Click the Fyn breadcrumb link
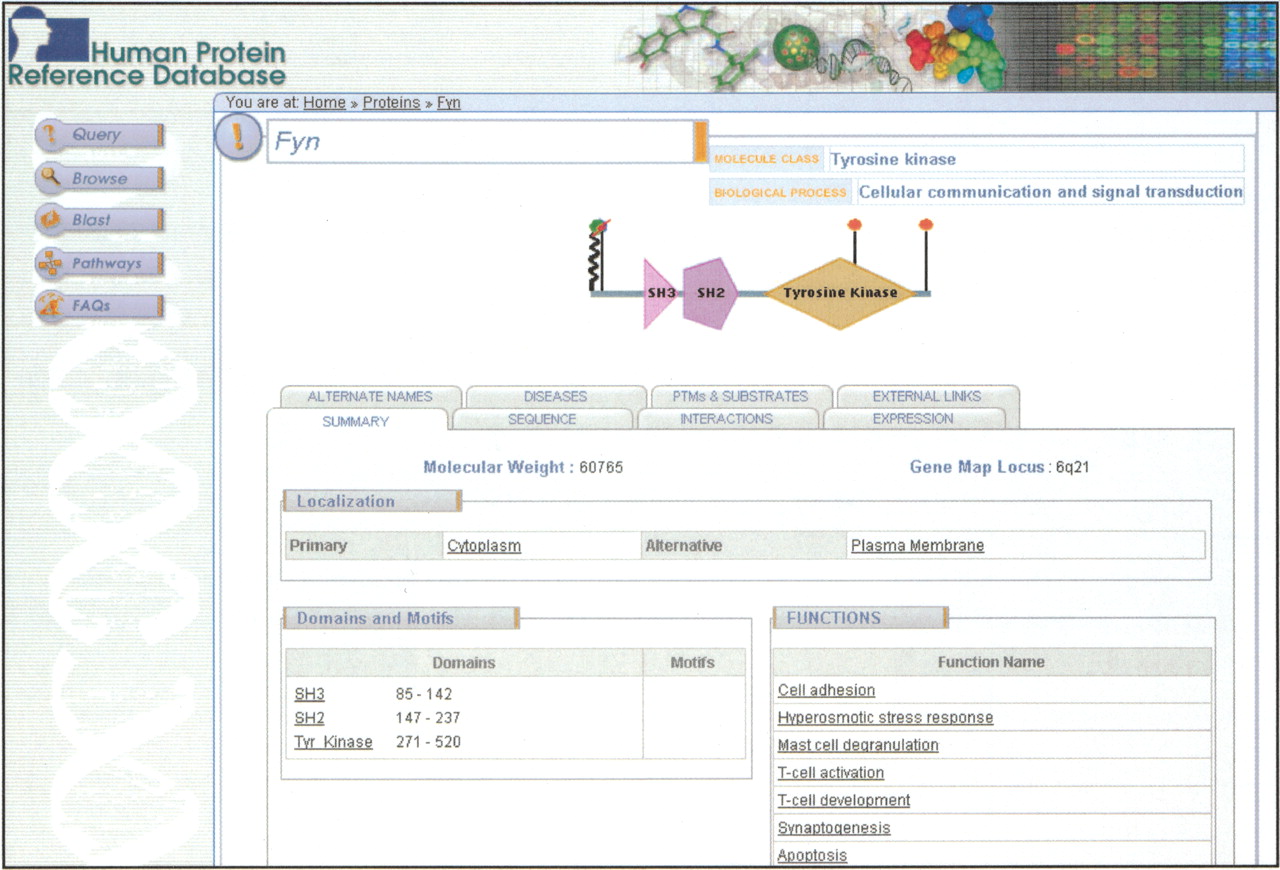The width and height of the screenshot is (1280, 870). point(449,103)
